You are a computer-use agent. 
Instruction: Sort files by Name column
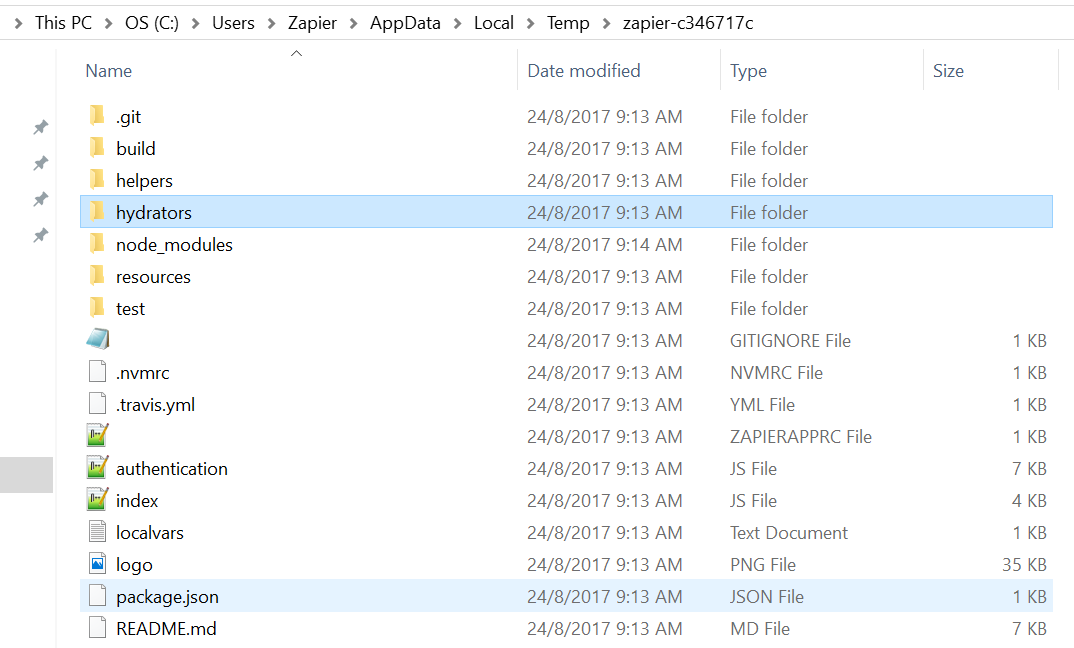pyautogui.click(x=109, y=71)
